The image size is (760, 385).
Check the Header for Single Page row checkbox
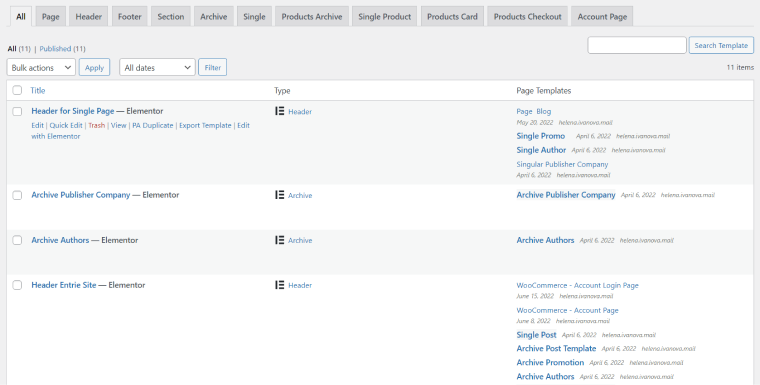click(17, 112)
